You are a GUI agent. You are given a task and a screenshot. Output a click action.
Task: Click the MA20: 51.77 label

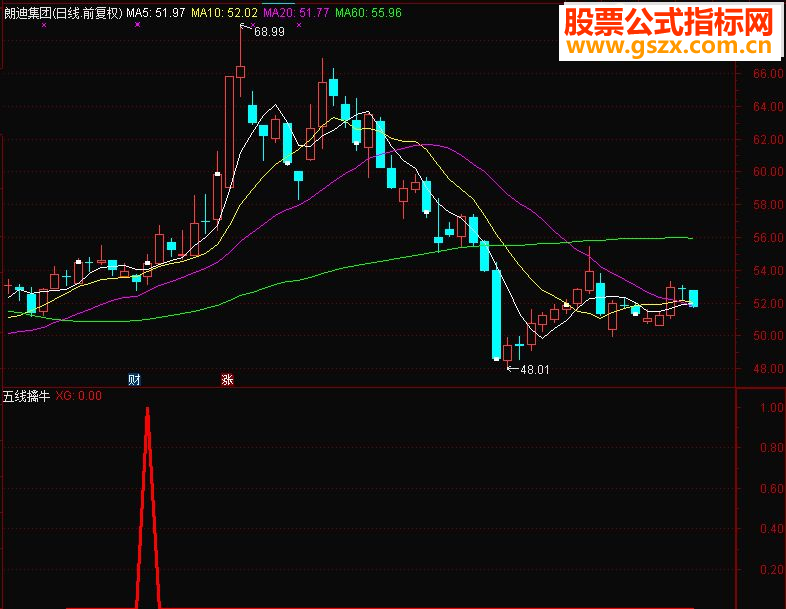click(x=296, y=13)
